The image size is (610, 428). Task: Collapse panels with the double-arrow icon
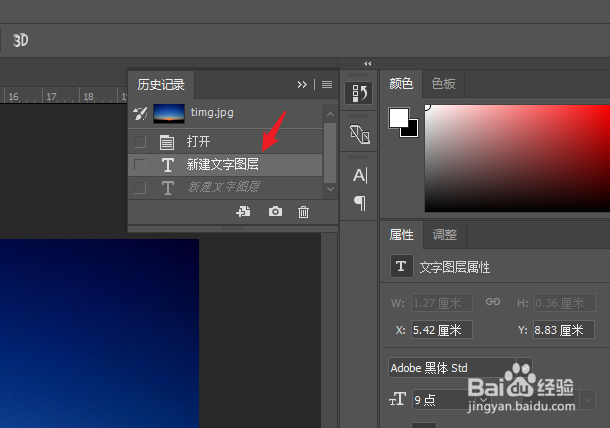pyautogui.click(x=368, y=63)
